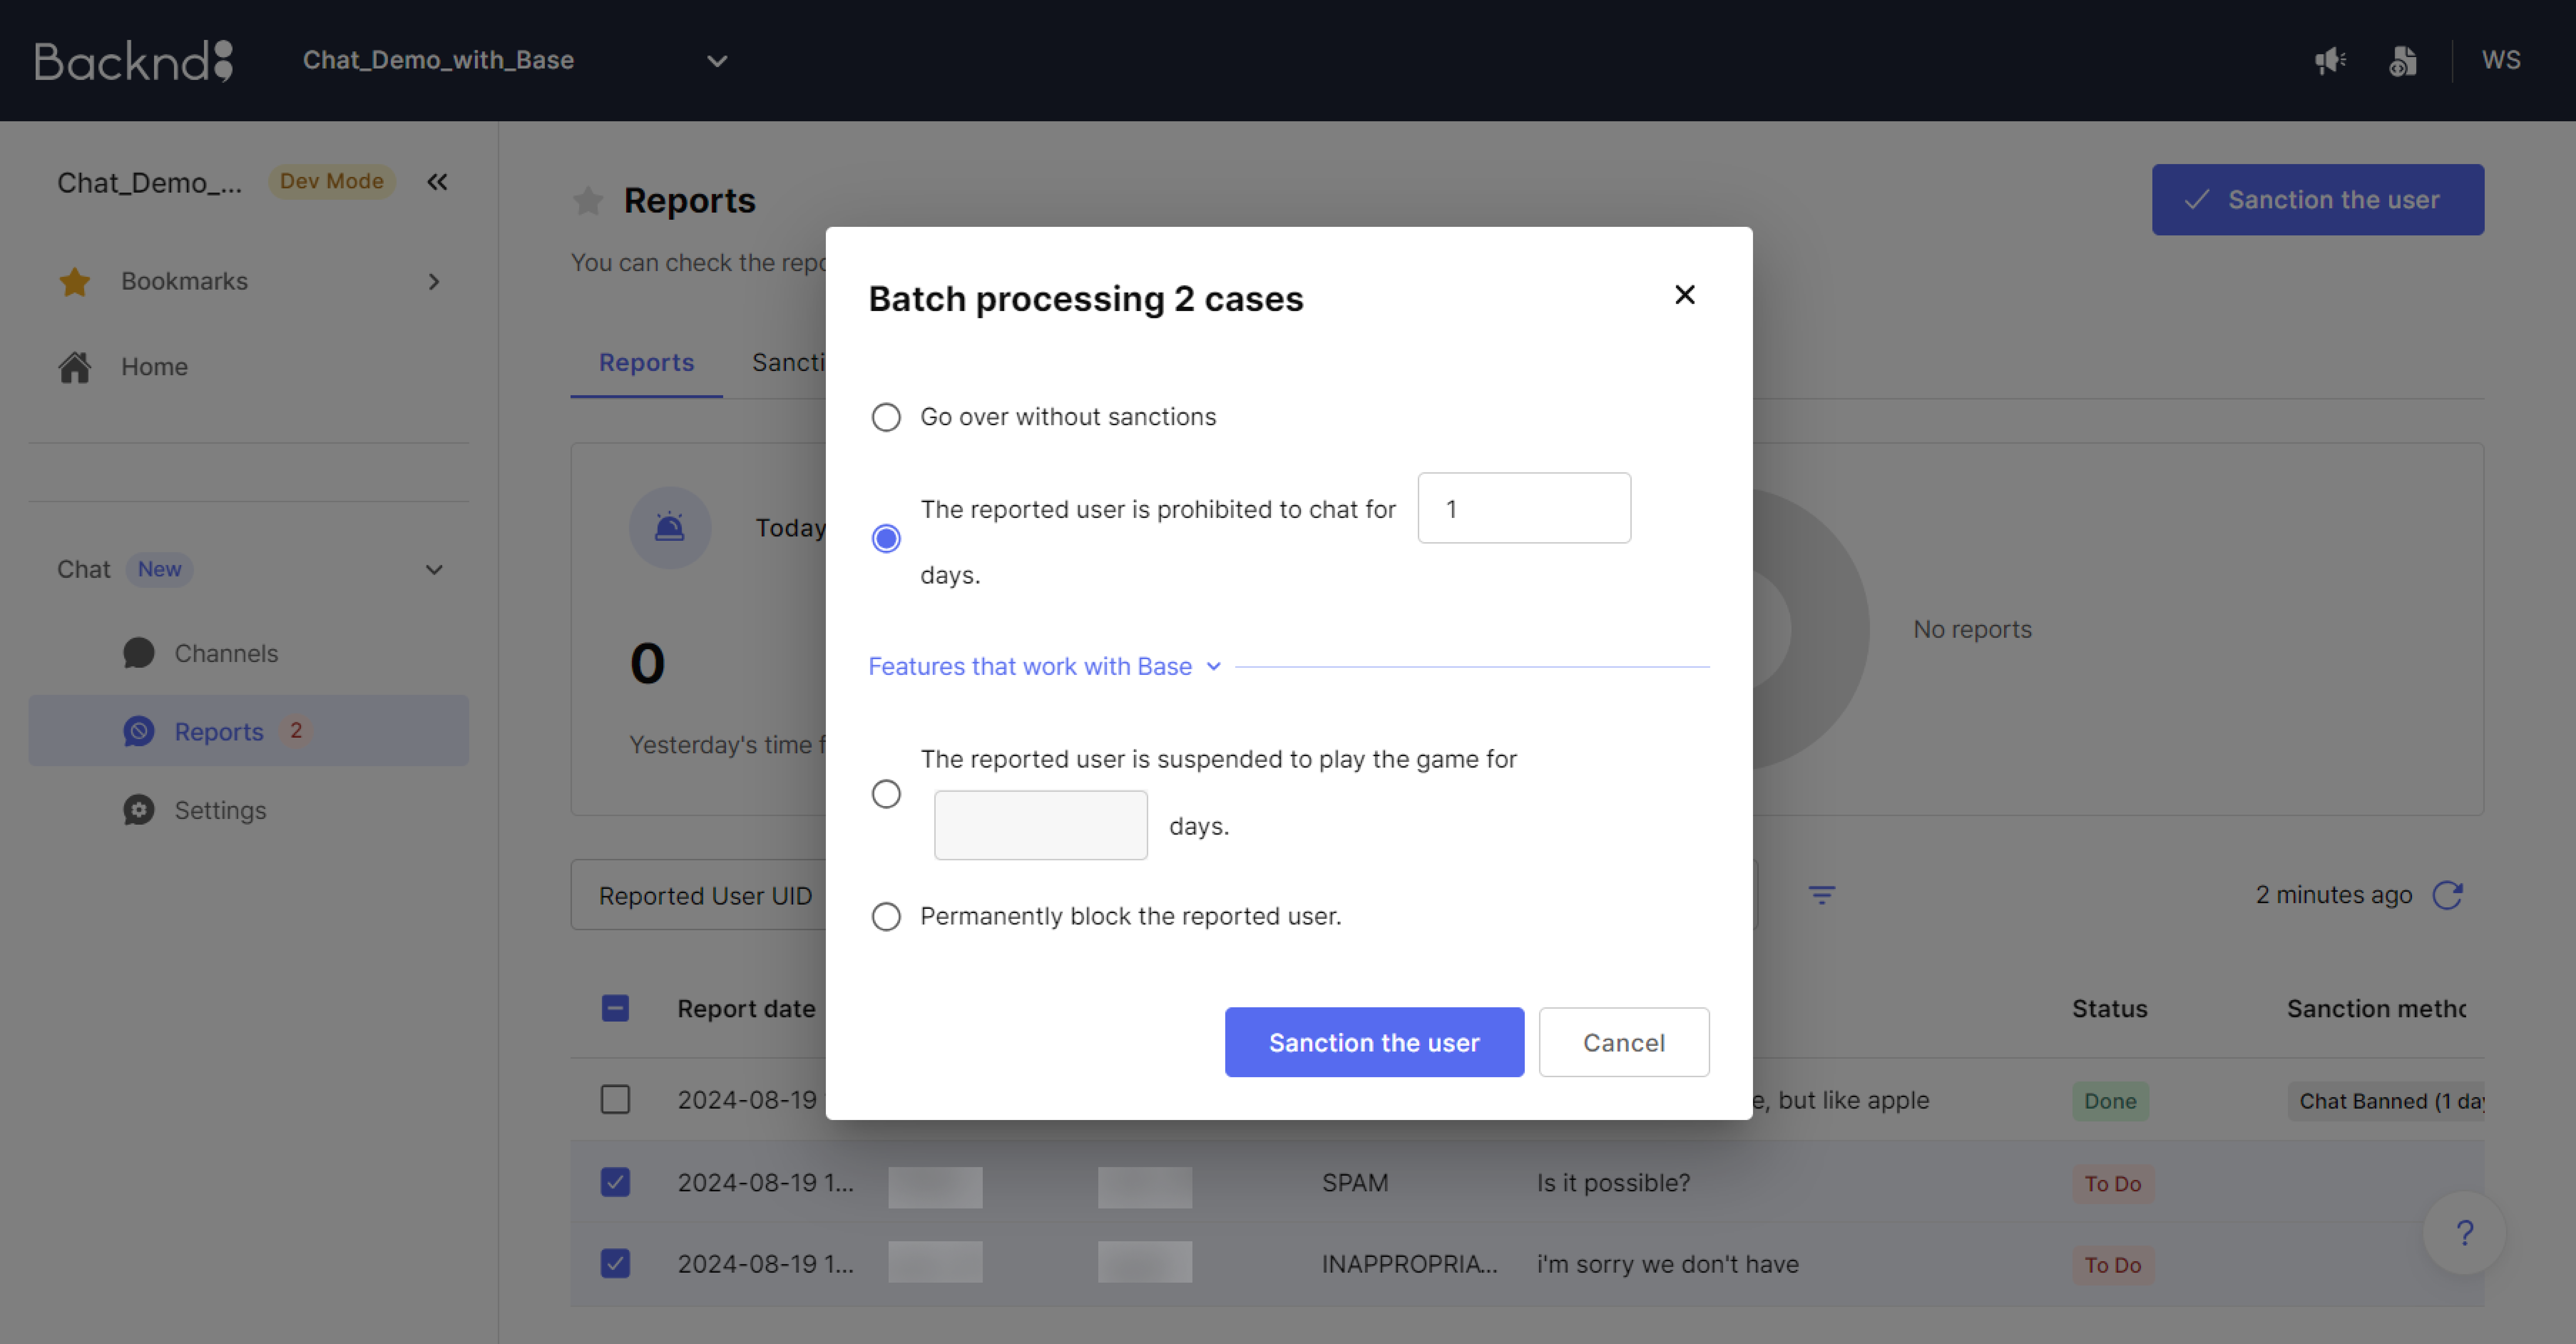
Task: Click the To Do badge in INAPPROPRIA... row
Action: [2113, 1265]
